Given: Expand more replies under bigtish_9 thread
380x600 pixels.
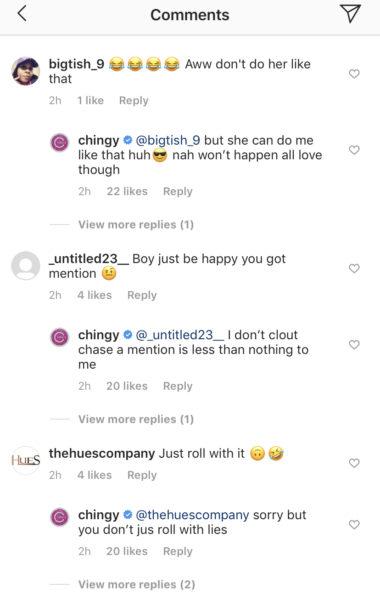Looking at the screenshot, I should (136, 224).
